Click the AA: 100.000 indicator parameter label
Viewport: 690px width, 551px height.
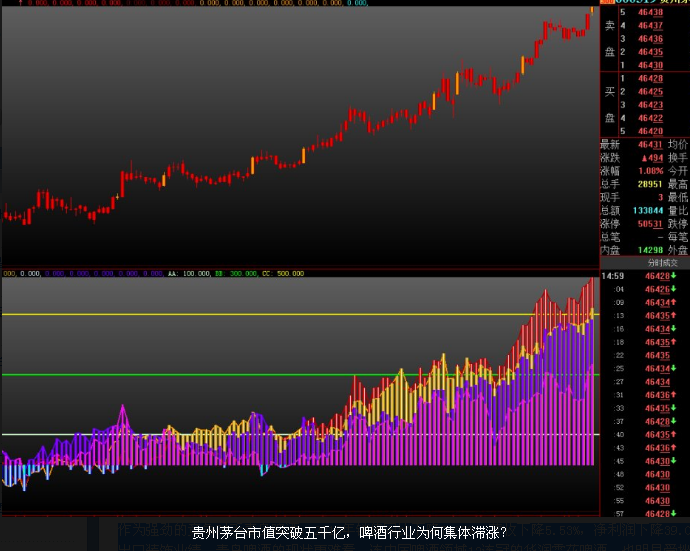click(189, 273)
